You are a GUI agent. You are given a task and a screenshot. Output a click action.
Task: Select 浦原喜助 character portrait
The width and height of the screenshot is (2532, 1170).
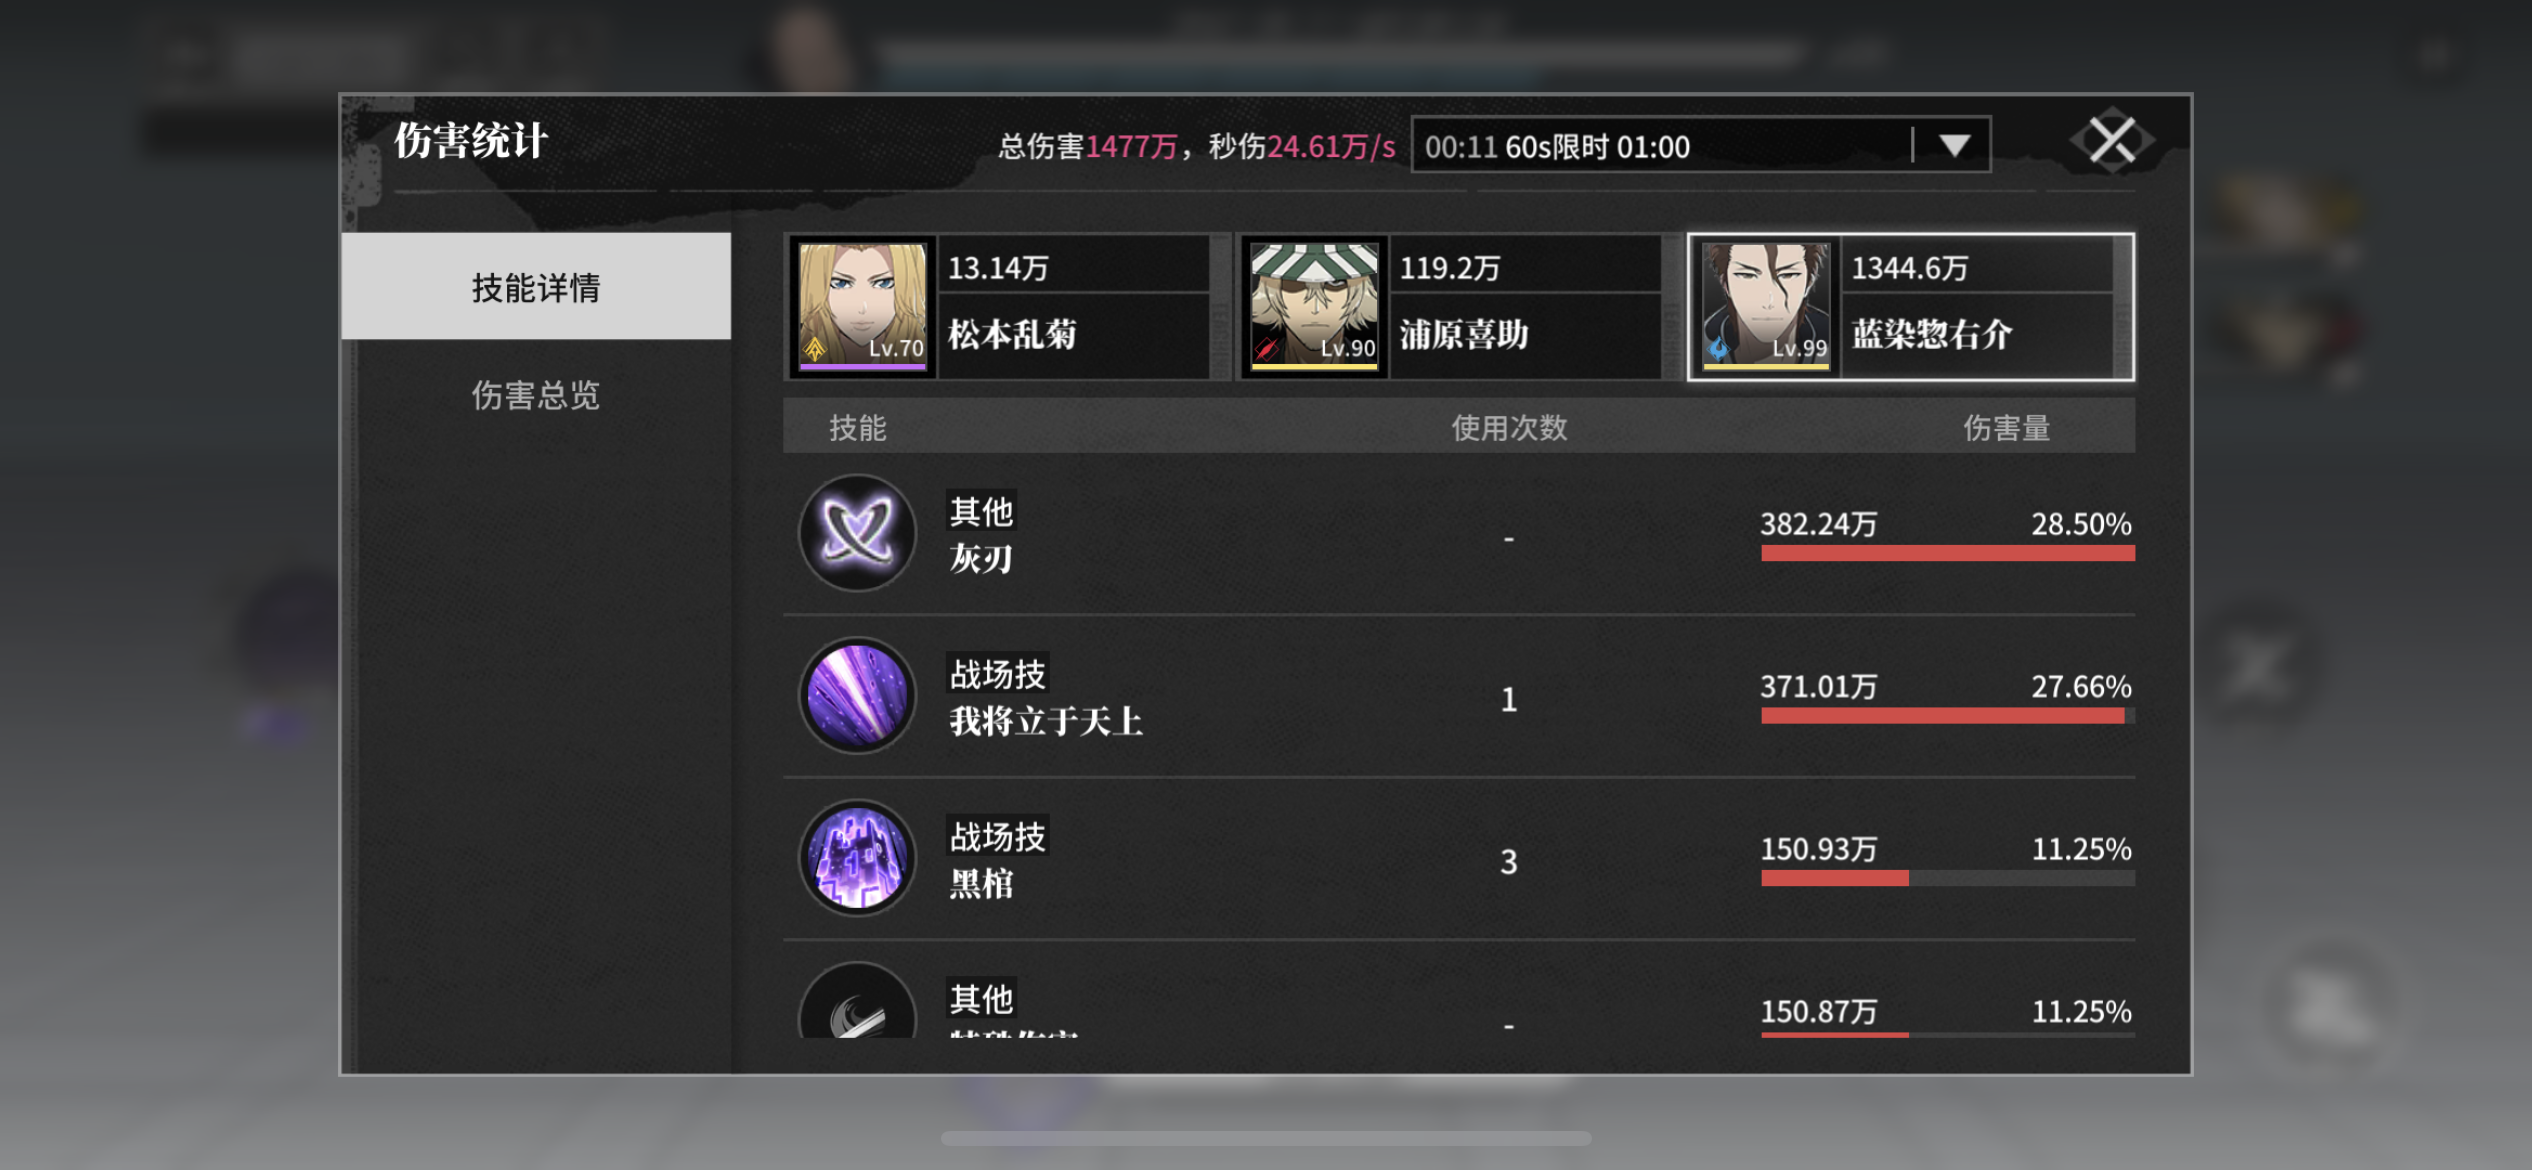click(1314, 306)
